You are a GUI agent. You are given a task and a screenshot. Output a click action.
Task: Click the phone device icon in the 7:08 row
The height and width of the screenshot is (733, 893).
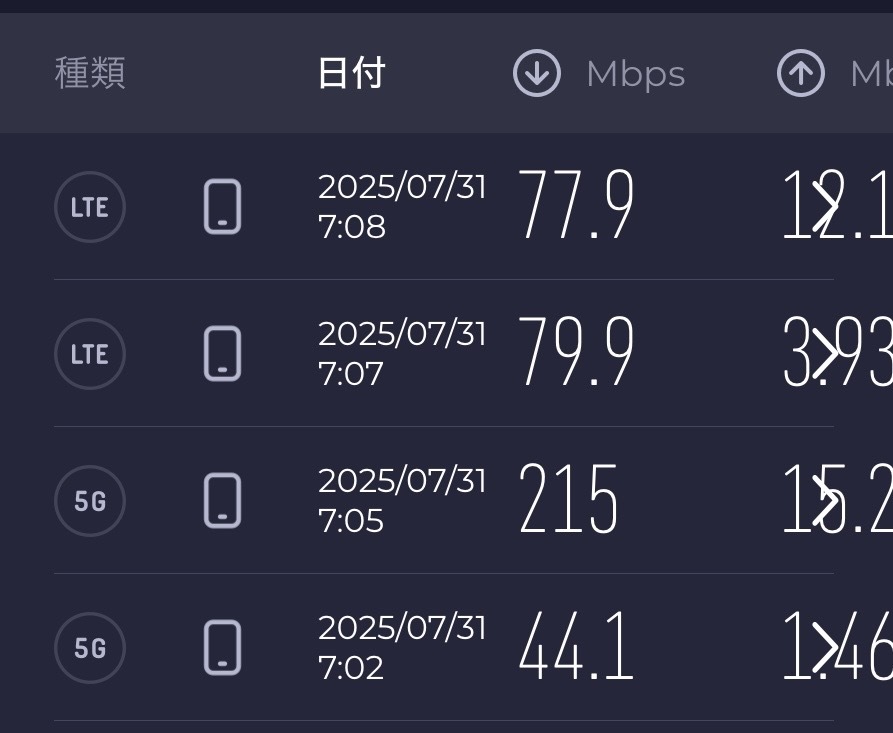[222, 207]
